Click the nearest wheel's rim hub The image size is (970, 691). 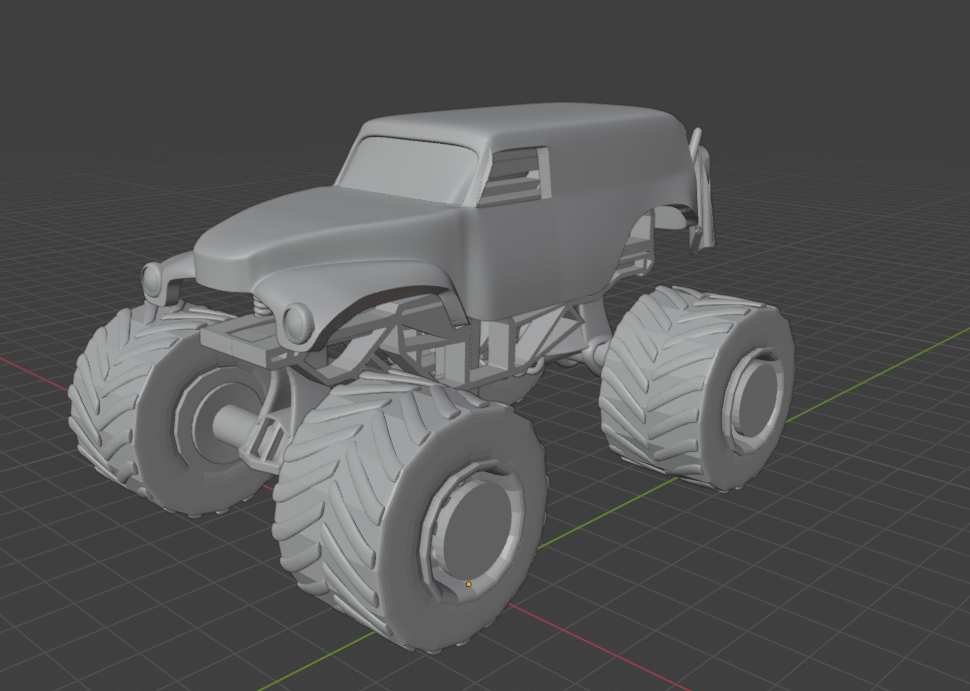[475, 532]
